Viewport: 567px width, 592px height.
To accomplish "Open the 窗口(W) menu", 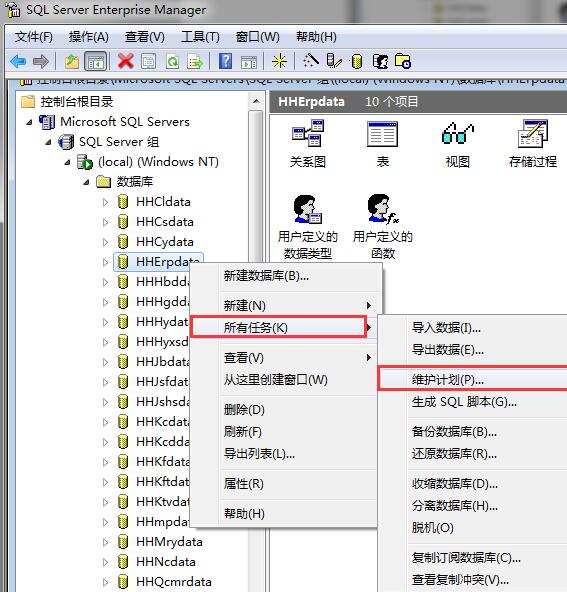I will pyautogui.click(x=257, y=37).
